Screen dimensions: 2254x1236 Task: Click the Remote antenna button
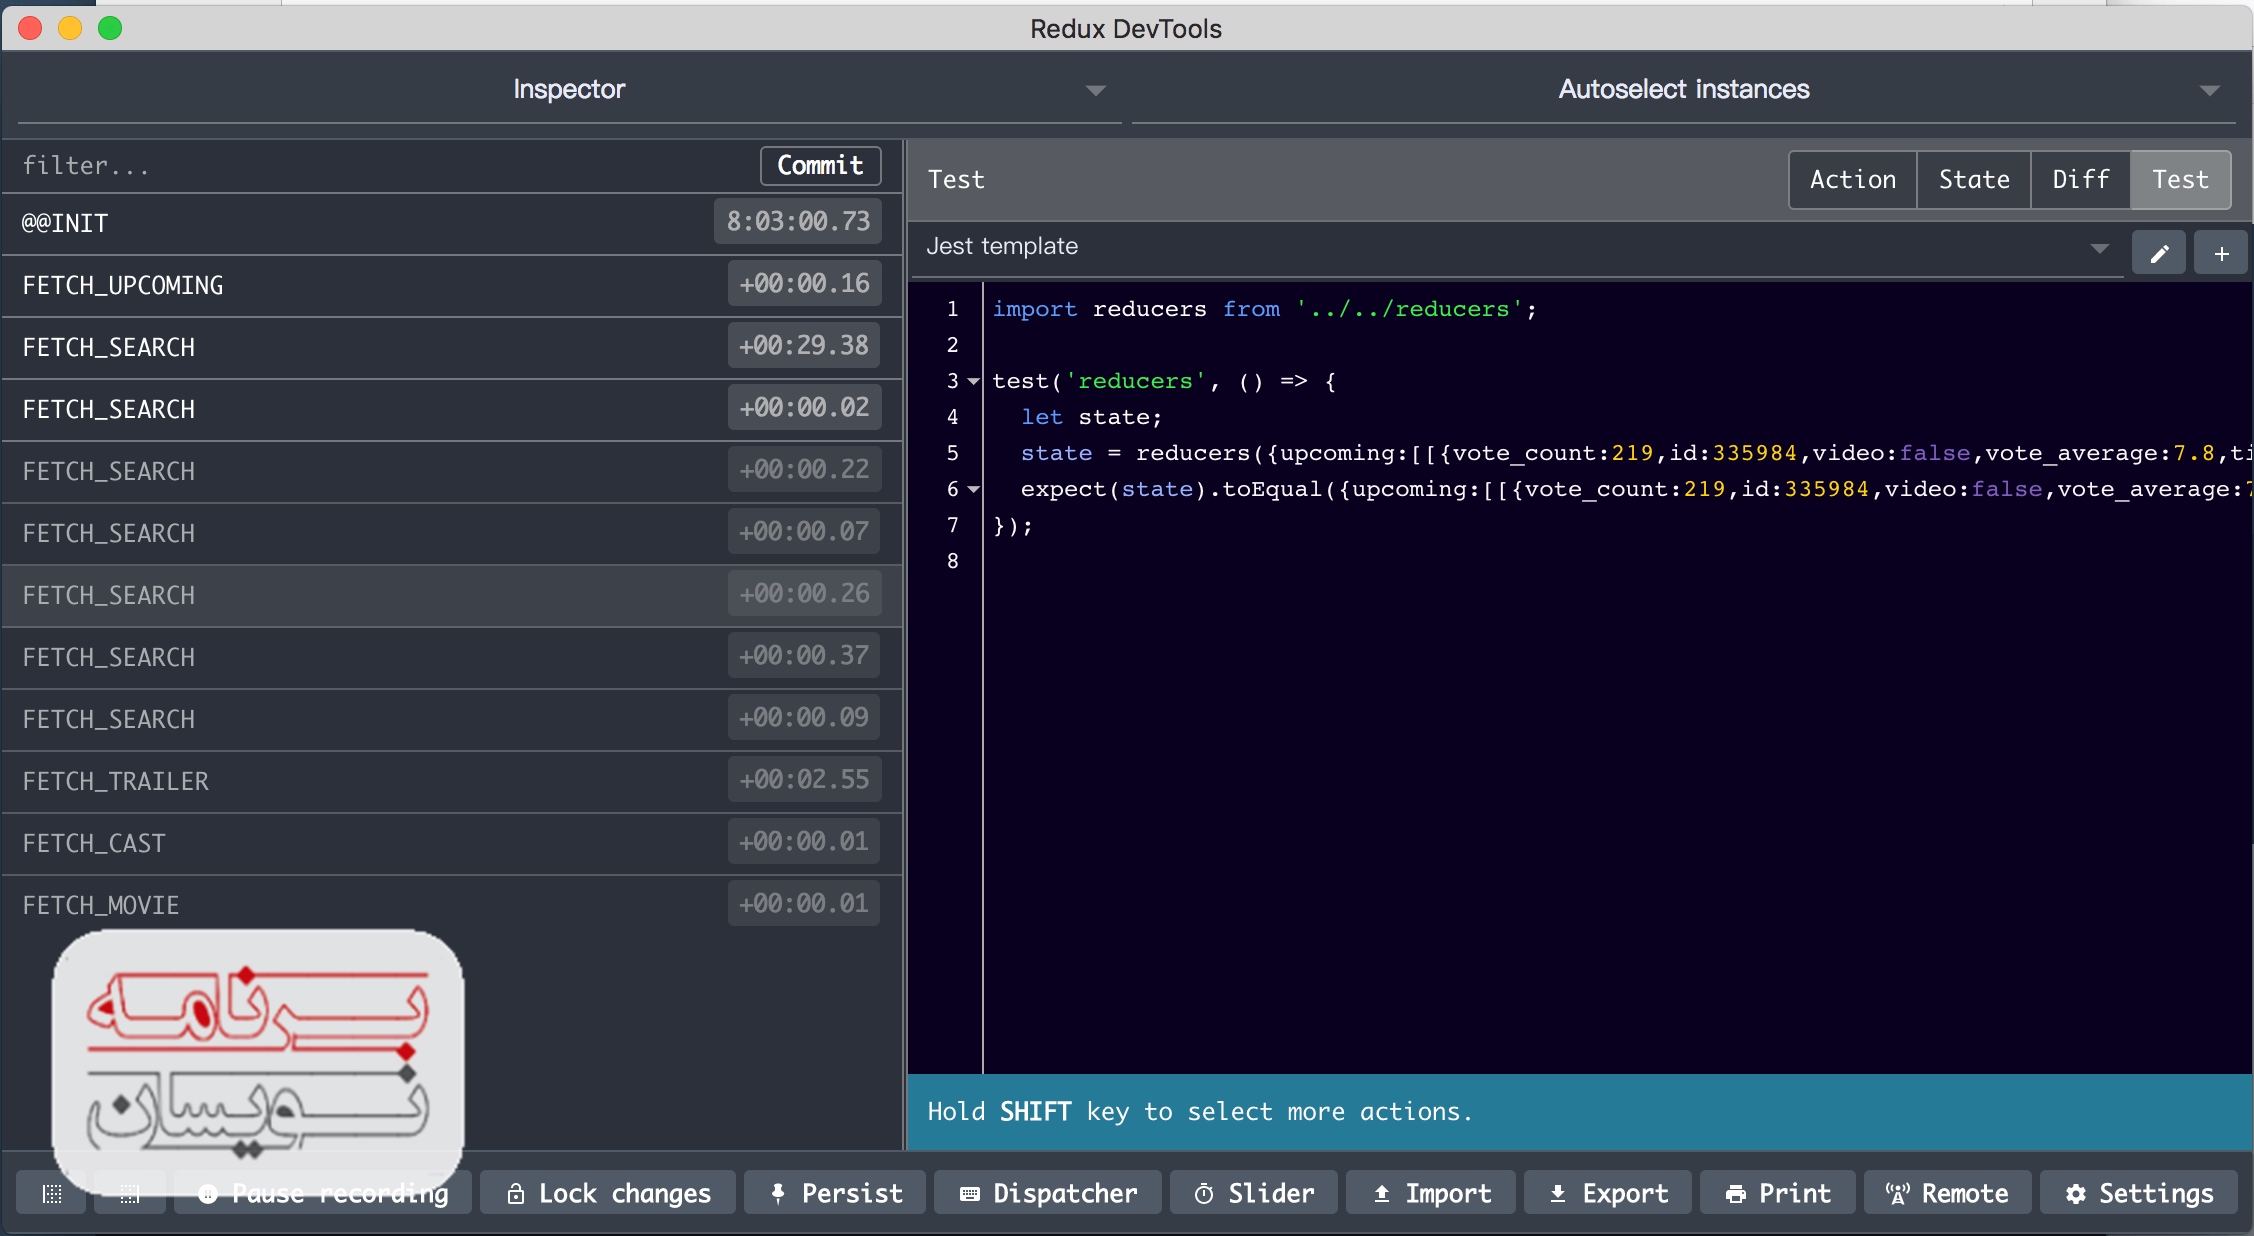click(x=1947, y=1193)
